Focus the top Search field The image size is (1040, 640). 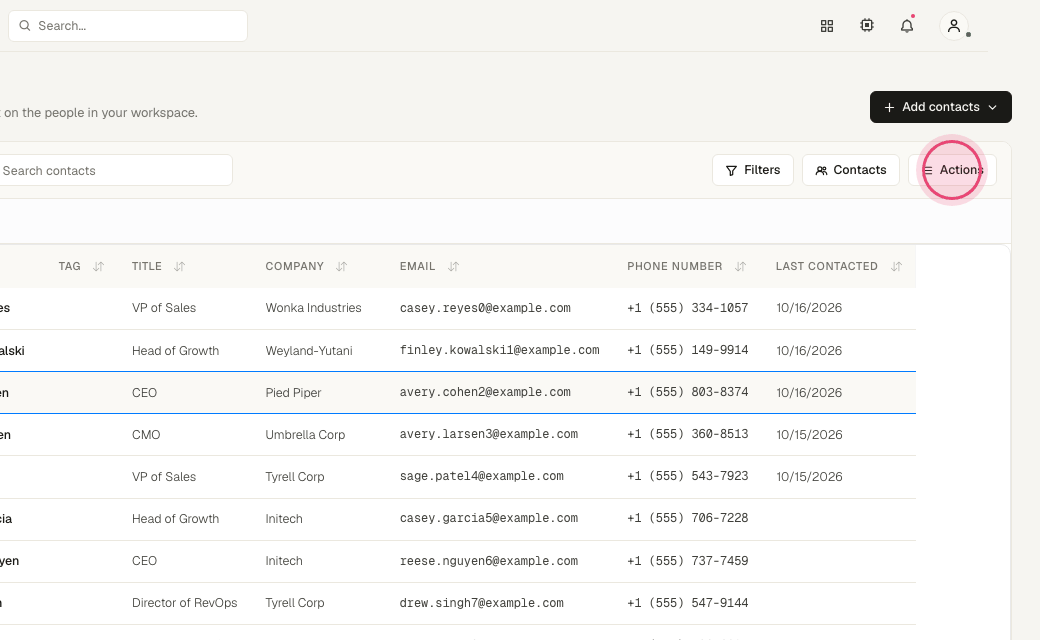[128, 26]
